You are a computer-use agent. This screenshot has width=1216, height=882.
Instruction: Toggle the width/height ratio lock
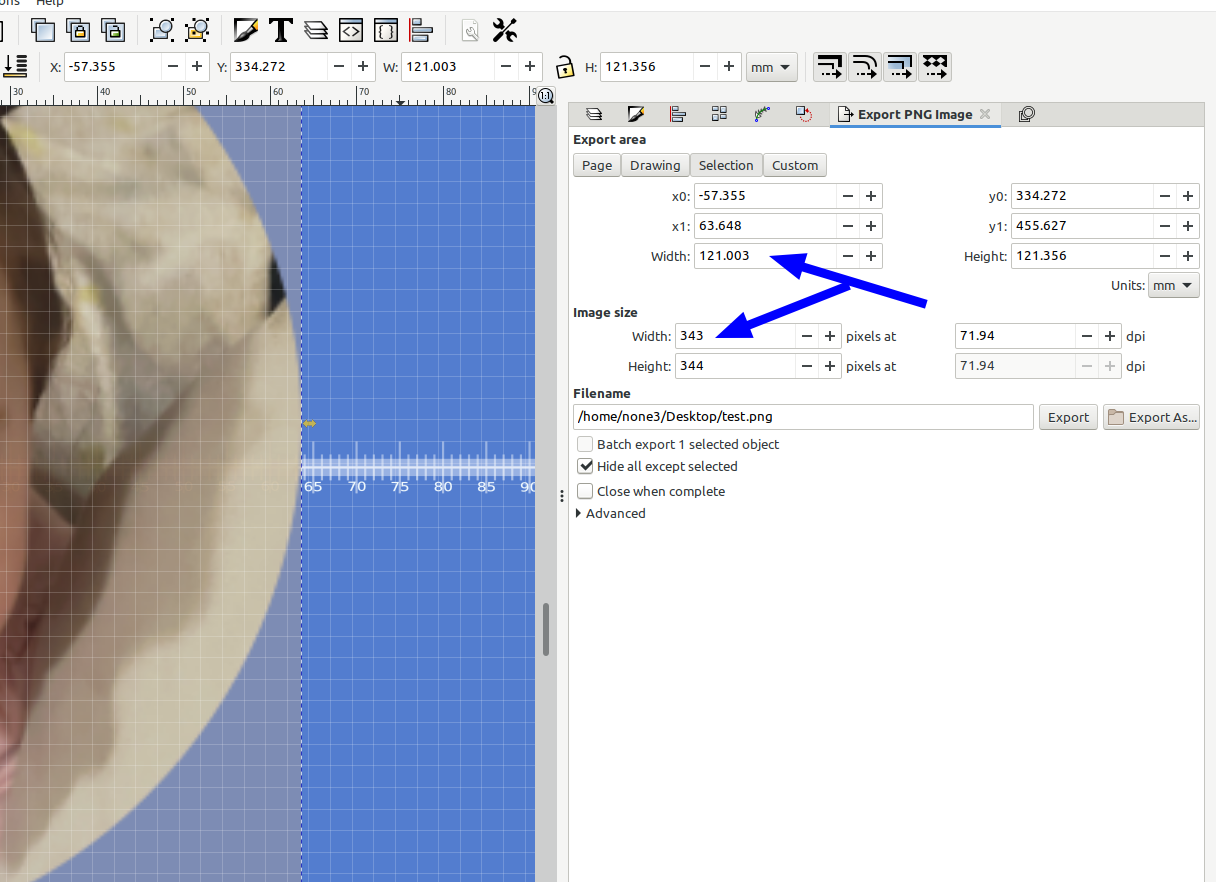coord(564,68)
